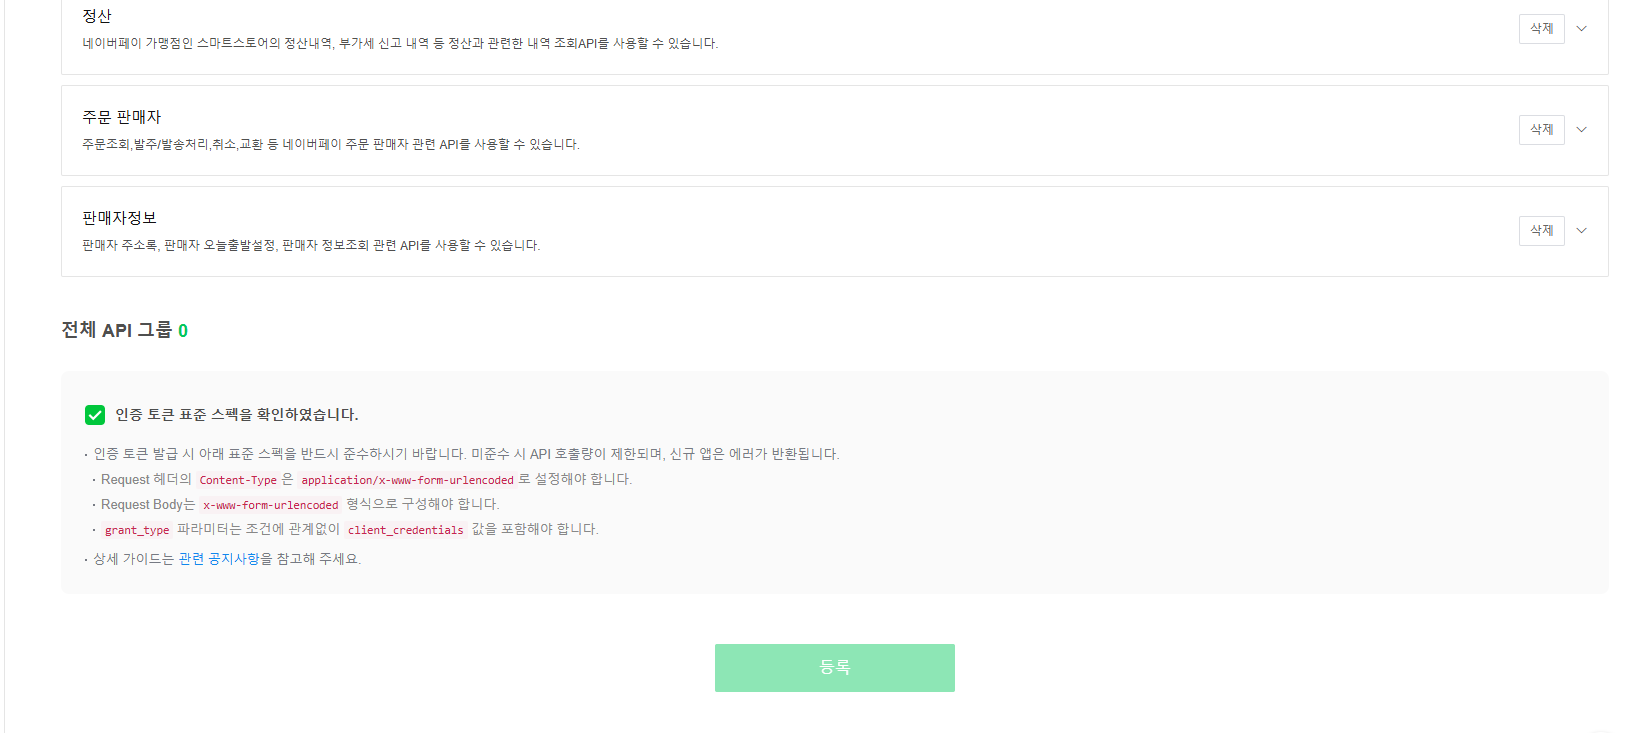Click the 인증 토큰 표준 스펙을 확인하였습니다 label

tap(237, 415)
